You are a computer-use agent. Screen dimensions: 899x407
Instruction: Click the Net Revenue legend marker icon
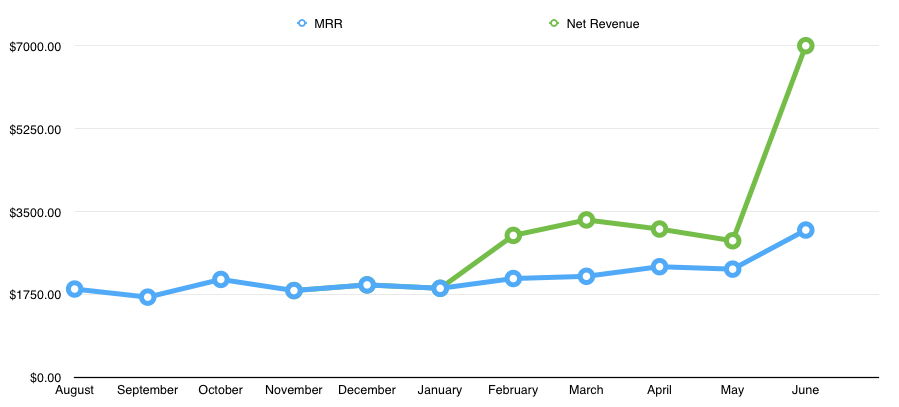pos(553,23)
